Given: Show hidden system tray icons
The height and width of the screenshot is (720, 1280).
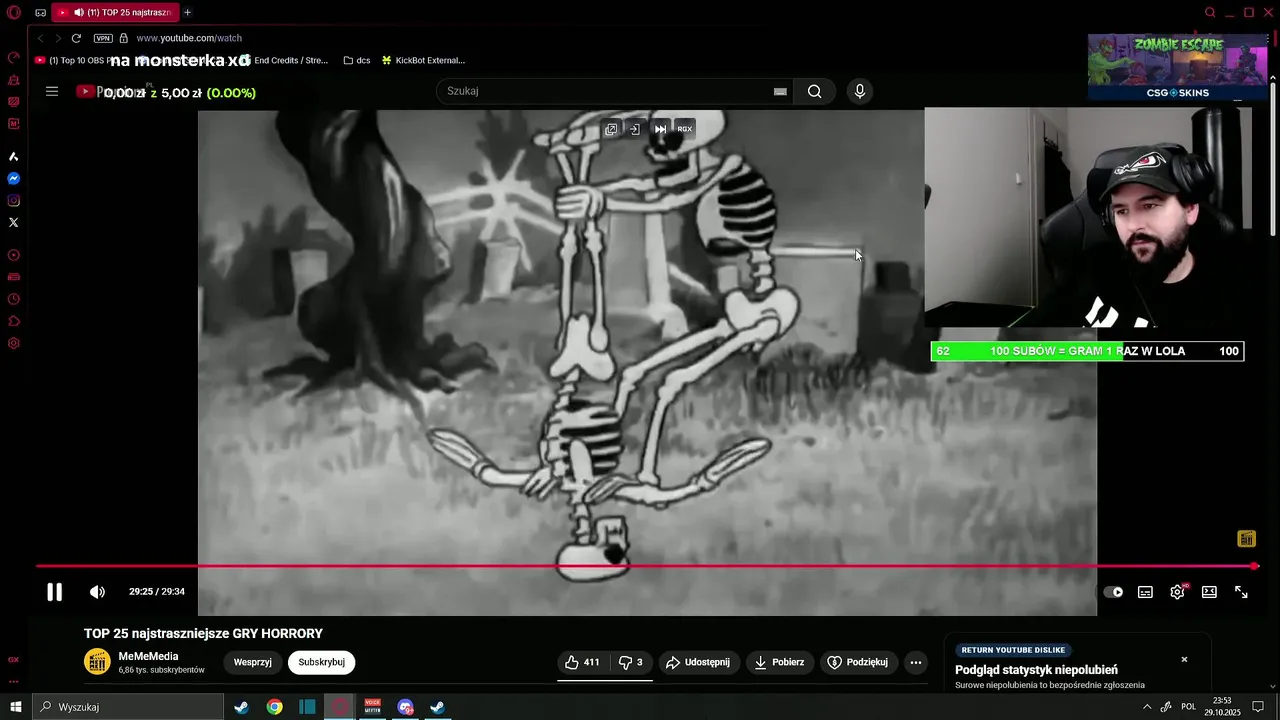Looking at the screenshot, I should pyautogui.click(x=1147, y=707).
